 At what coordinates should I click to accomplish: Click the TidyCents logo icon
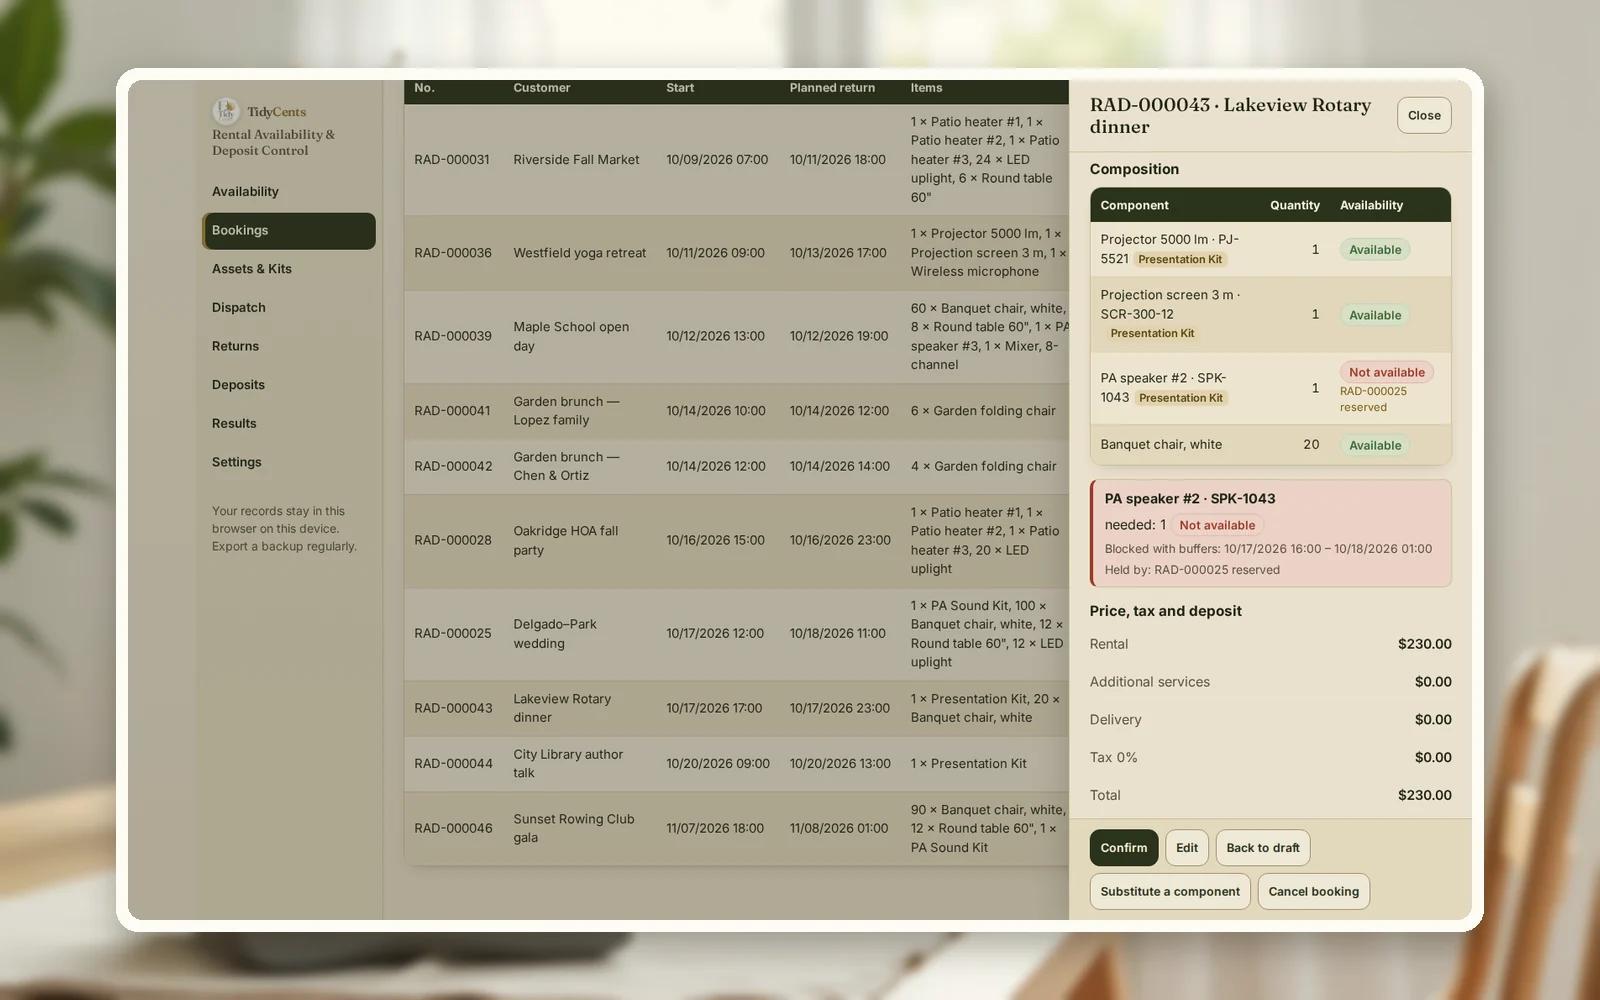225,111
